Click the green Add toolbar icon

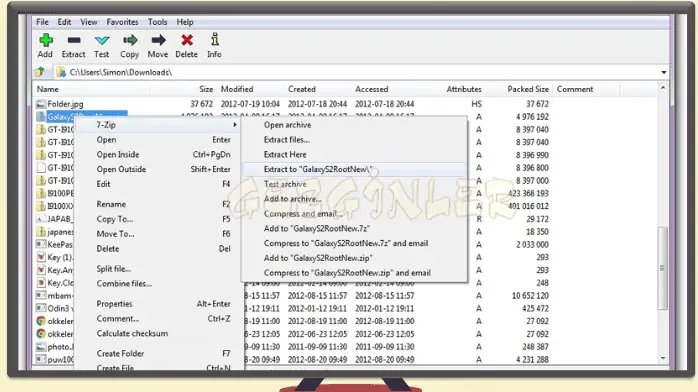(x=45, y=40)
